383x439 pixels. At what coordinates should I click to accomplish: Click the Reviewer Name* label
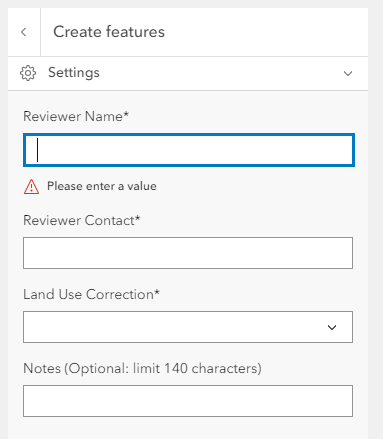coord(76,116)
